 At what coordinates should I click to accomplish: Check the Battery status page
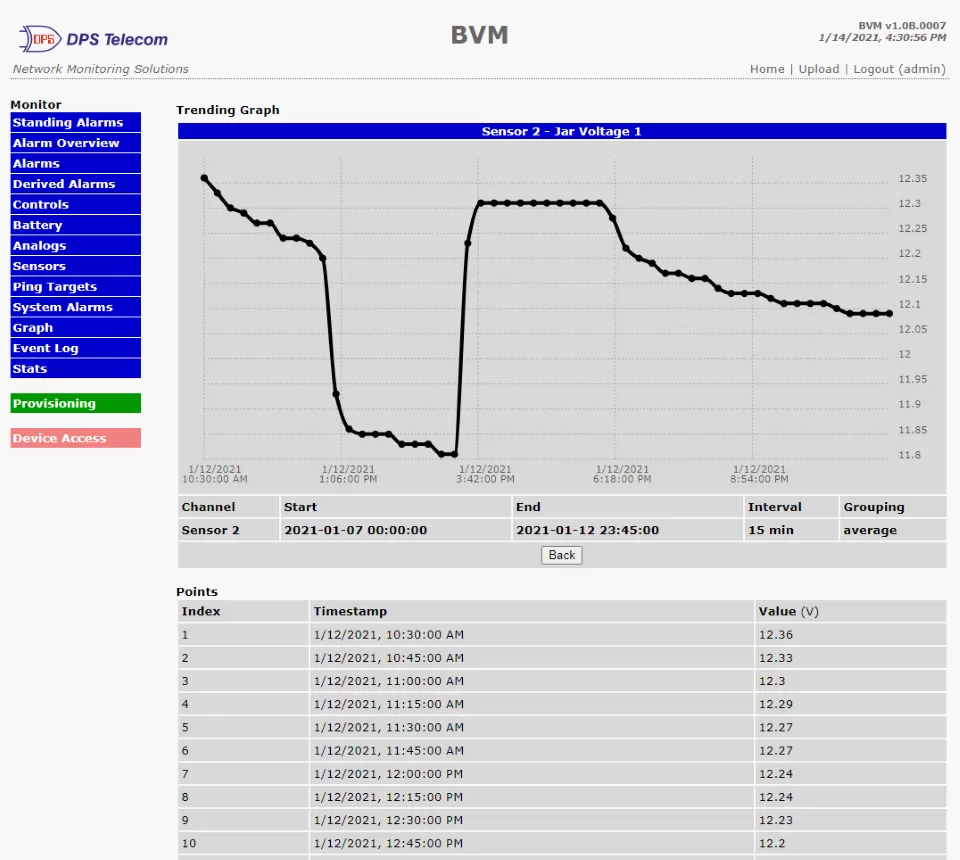tap(75, 224)
